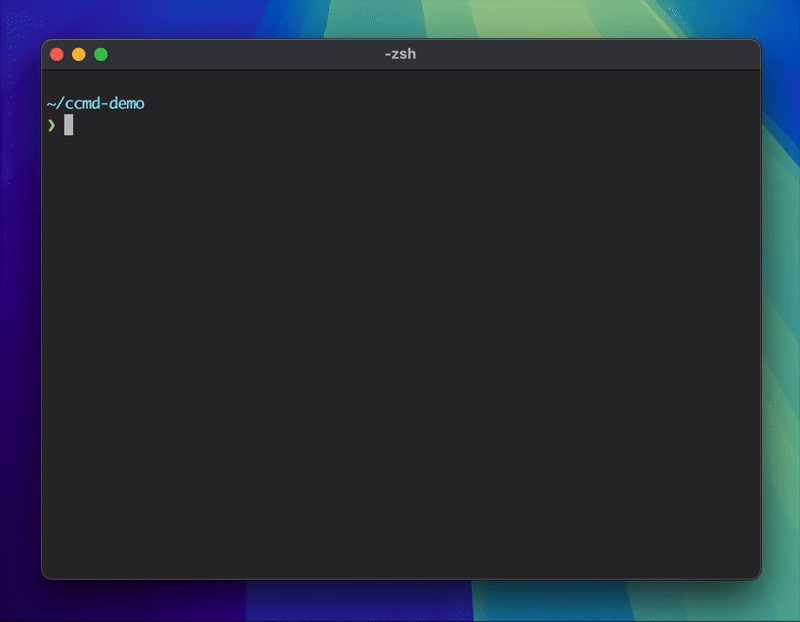Click the word demo in the path

tap(126, 104)
